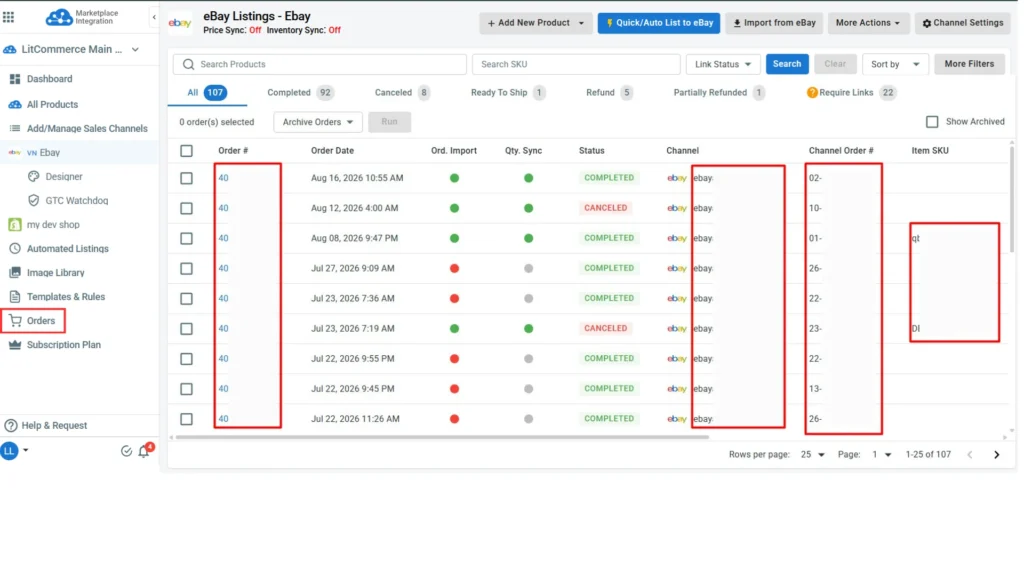The height and width of the screenshot is (576, 1024).
Task: Switch to the Refund tab
Action: [x=609, y=93]
